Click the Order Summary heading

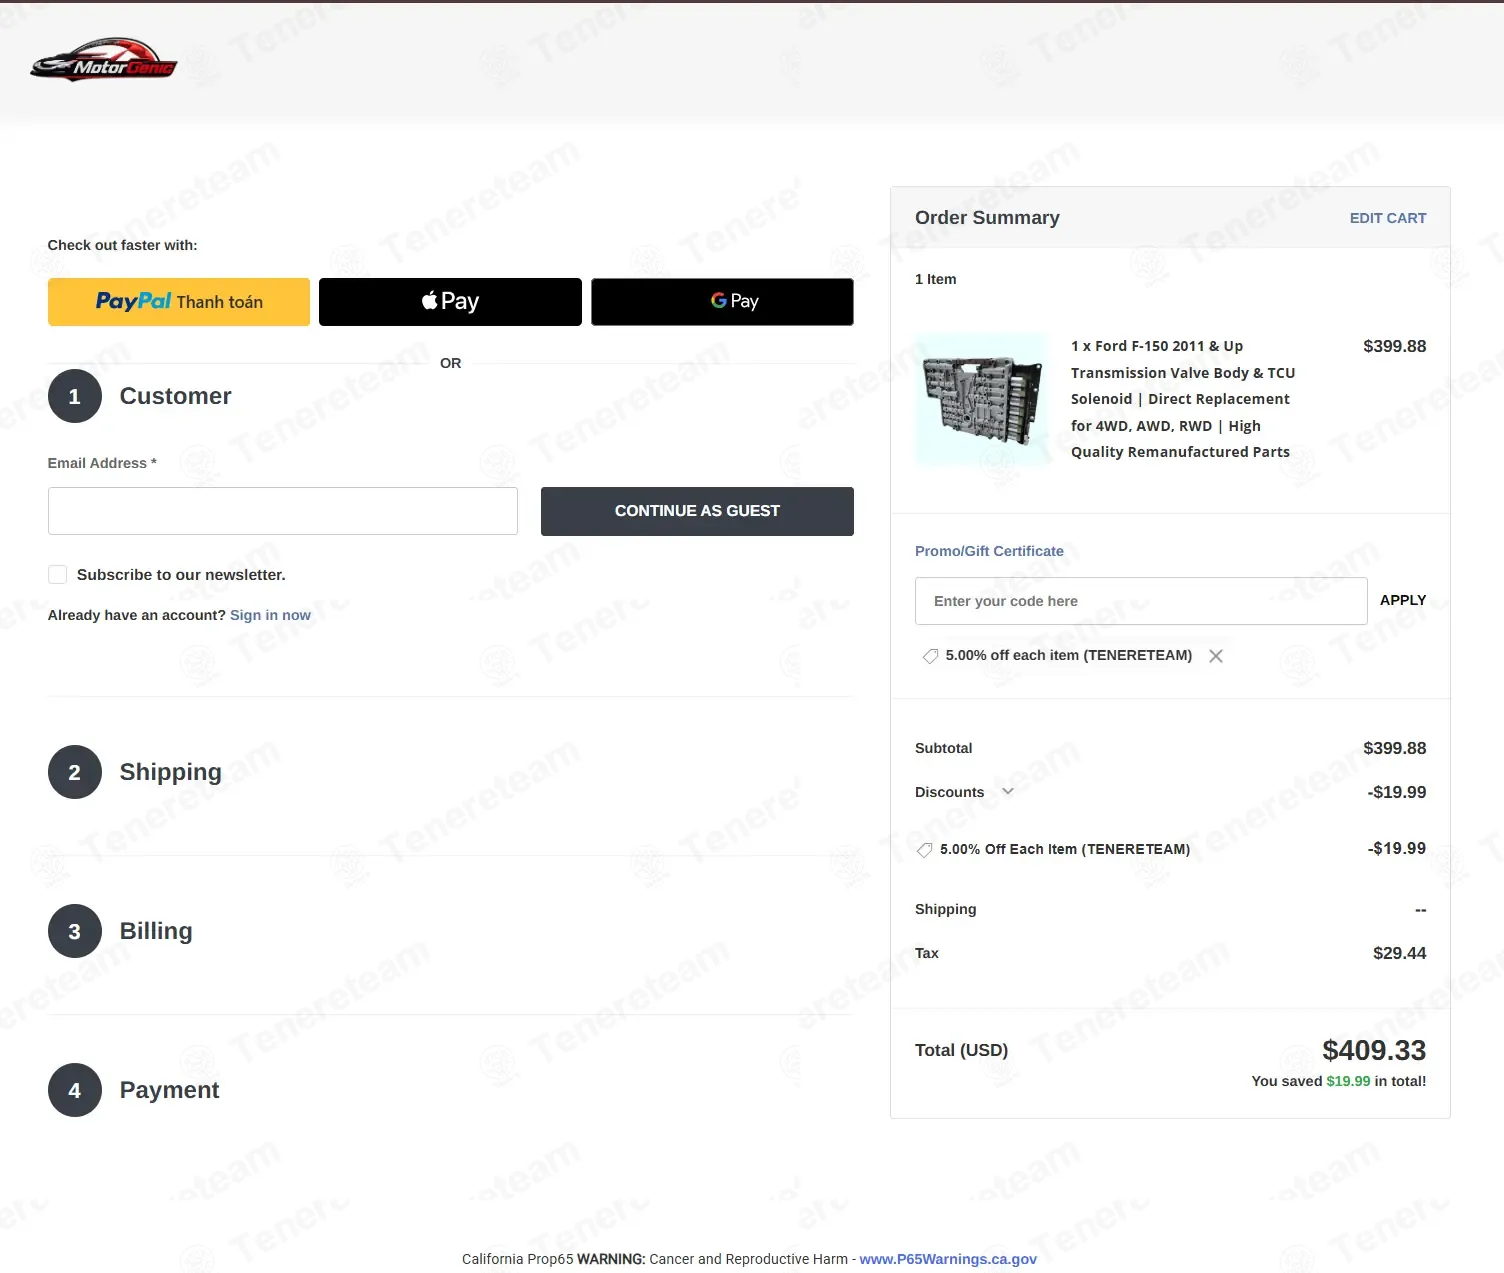click(x=987, y=218)
